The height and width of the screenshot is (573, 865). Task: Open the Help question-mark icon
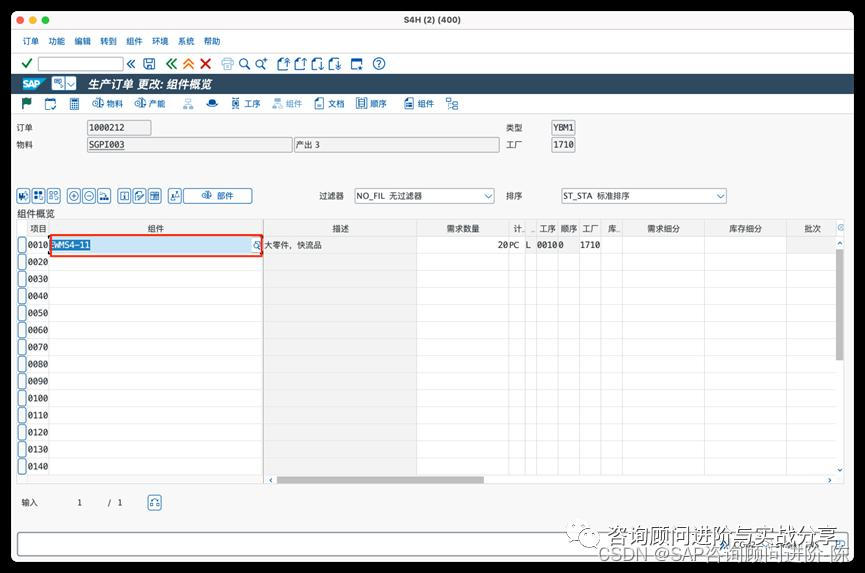(379, 64)
